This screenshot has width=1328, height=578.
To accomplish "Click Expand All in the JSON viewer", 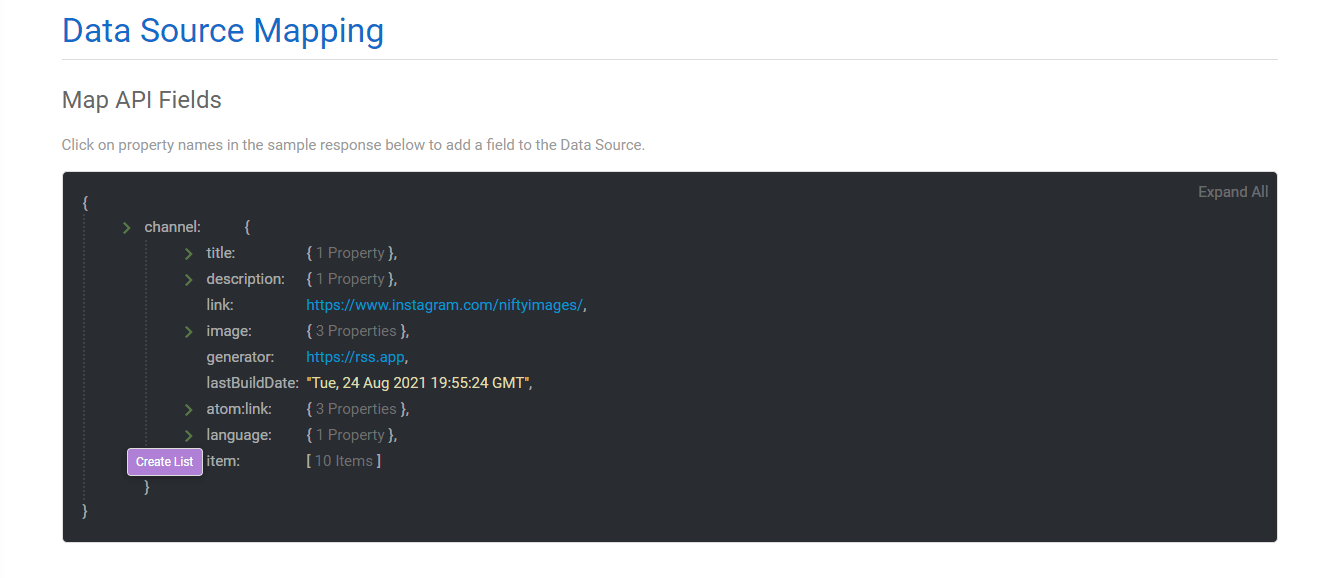I will [x=1233, y=192].
